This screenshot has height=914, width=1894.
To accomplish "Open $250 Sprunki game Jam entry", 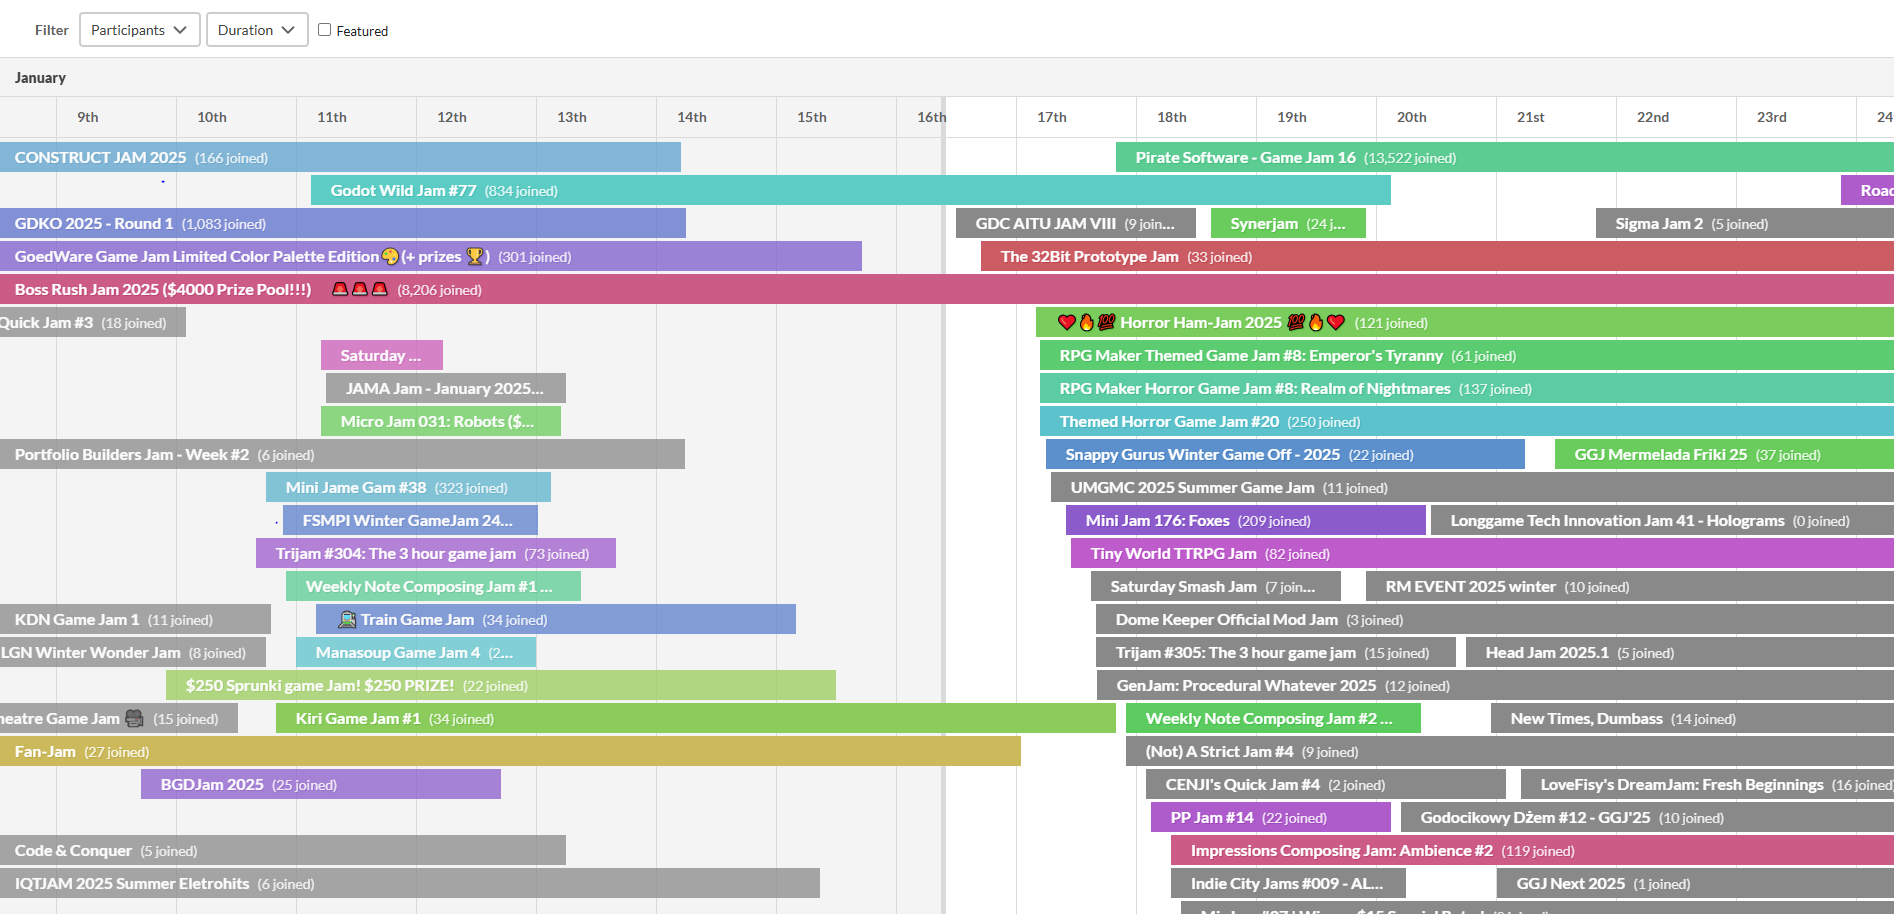I will 501,686.
